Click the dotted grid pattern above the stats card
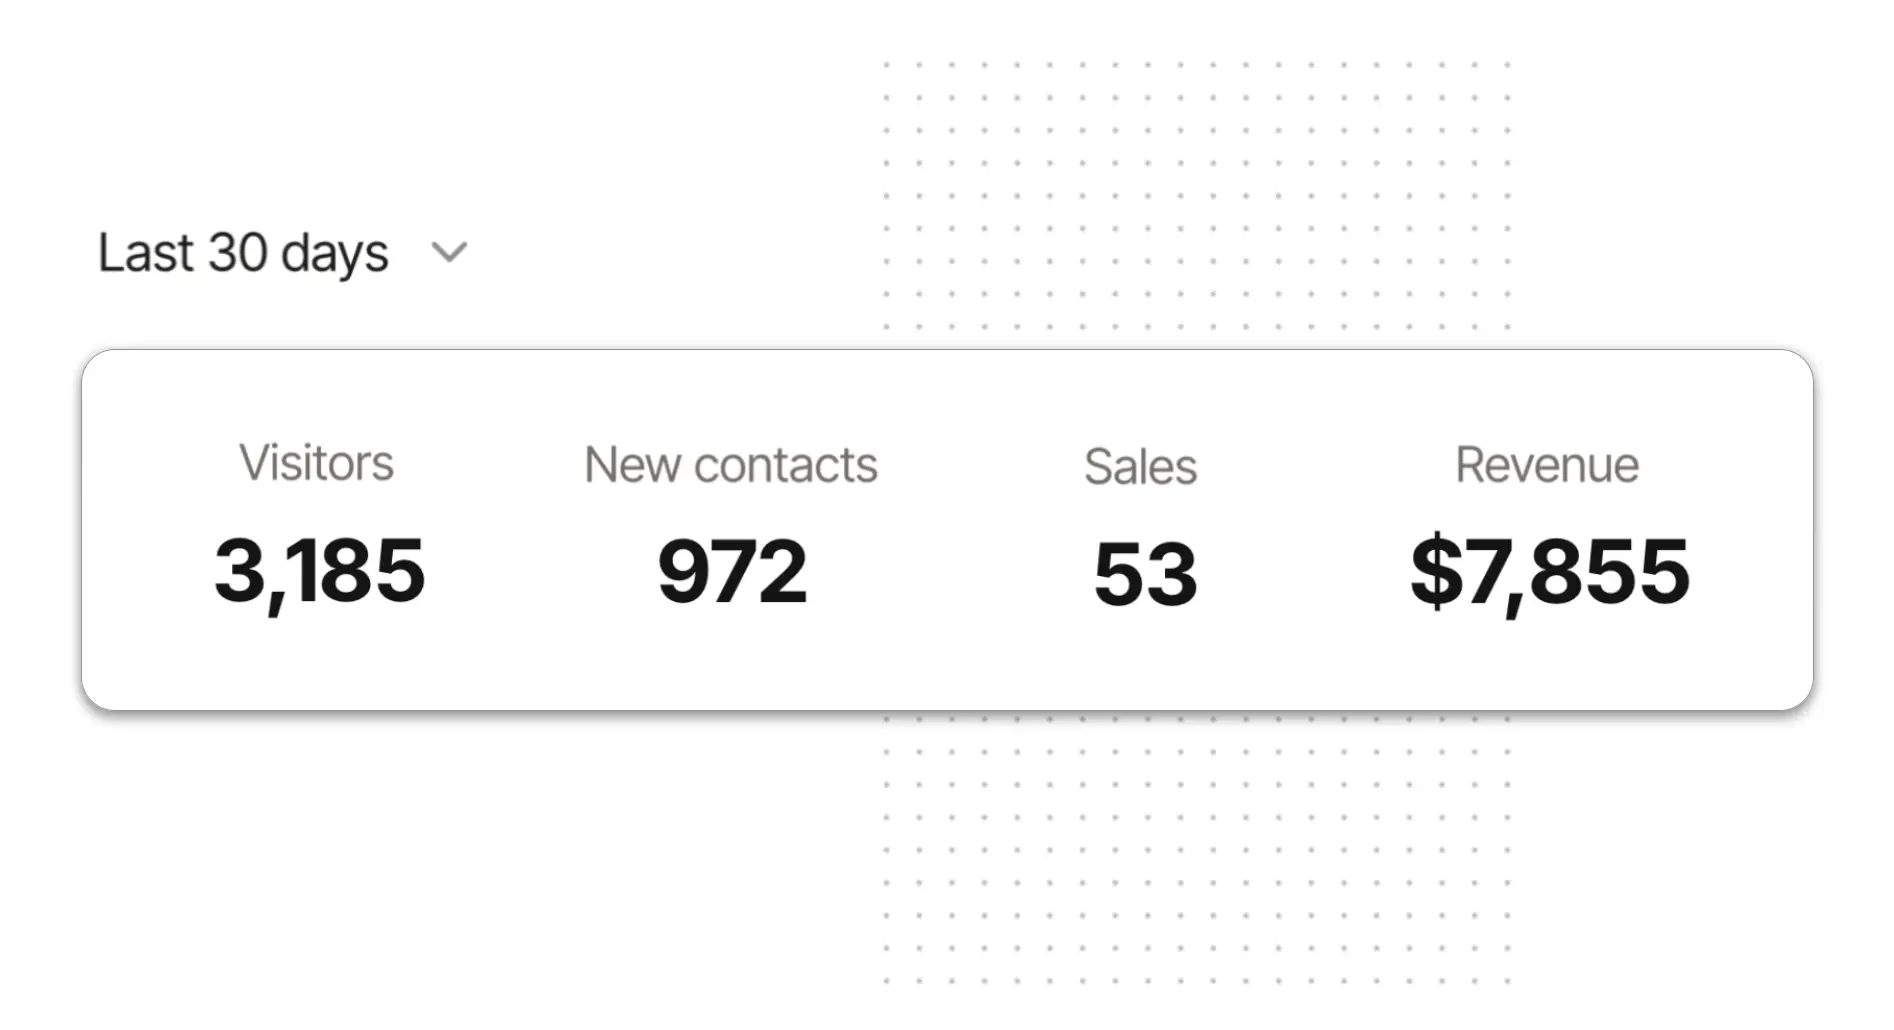This screenshot has height=1030, width=1894. pyautogui.click(x=1196, y=196)
